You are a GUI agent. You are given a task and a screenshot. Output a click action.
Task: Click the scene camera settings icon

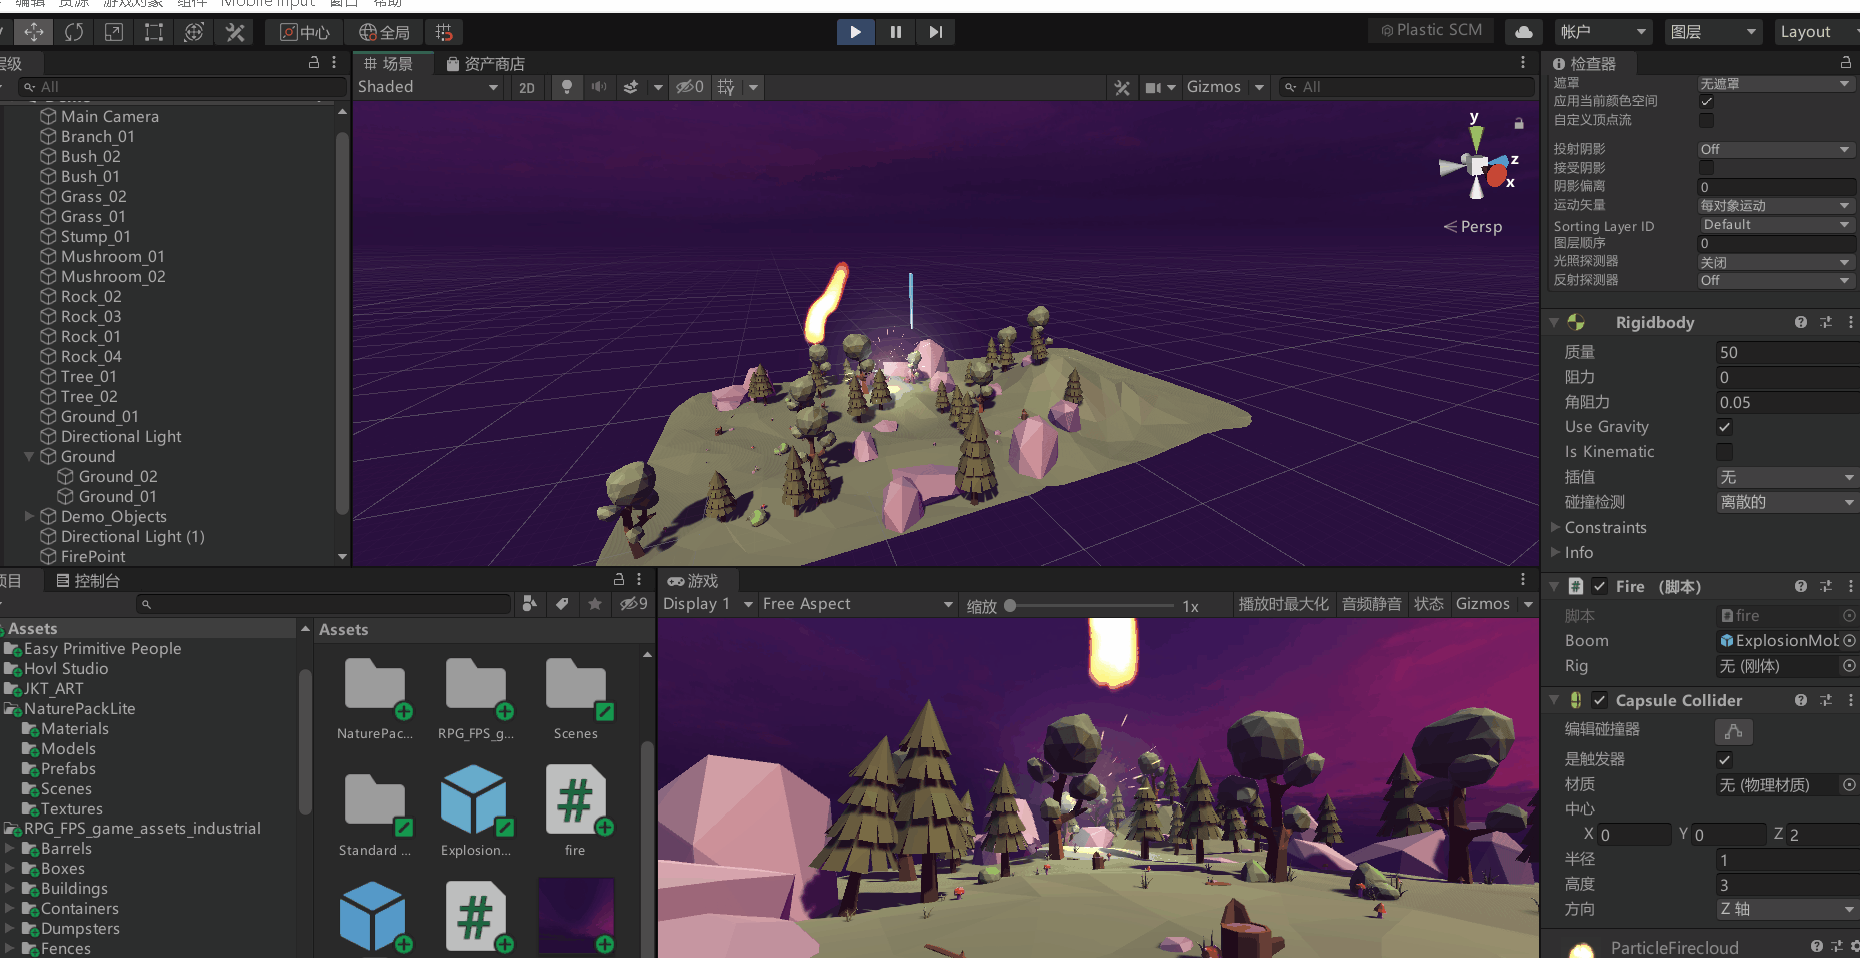(1154, 87)
